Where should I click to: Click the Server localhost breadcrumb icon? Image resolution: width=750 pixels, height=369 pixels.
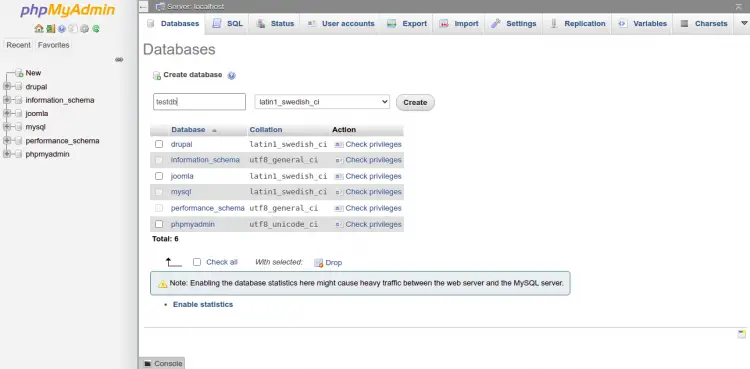pyautogui.click(x=160, y=7)
